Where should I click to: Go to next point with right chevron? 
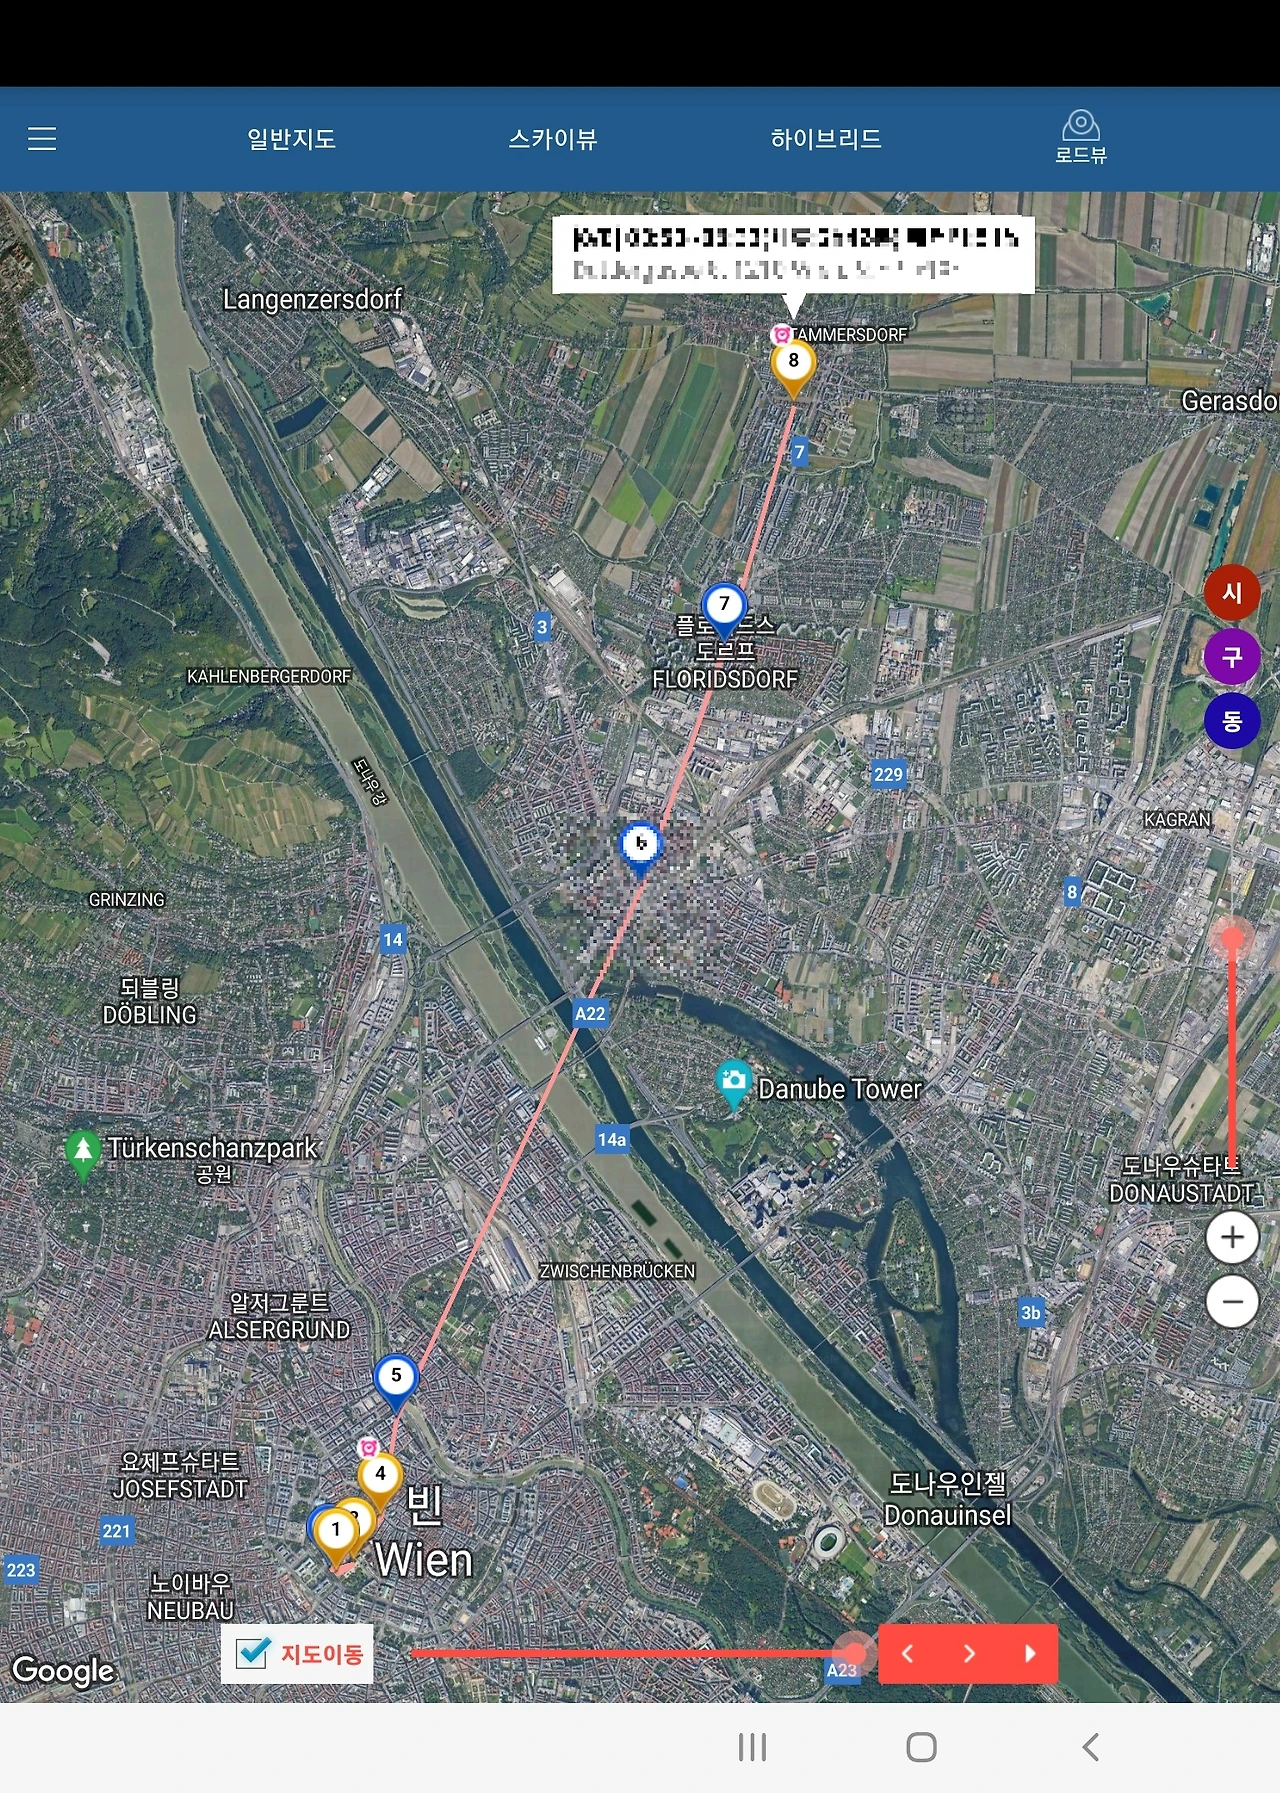pos(968,1653)
